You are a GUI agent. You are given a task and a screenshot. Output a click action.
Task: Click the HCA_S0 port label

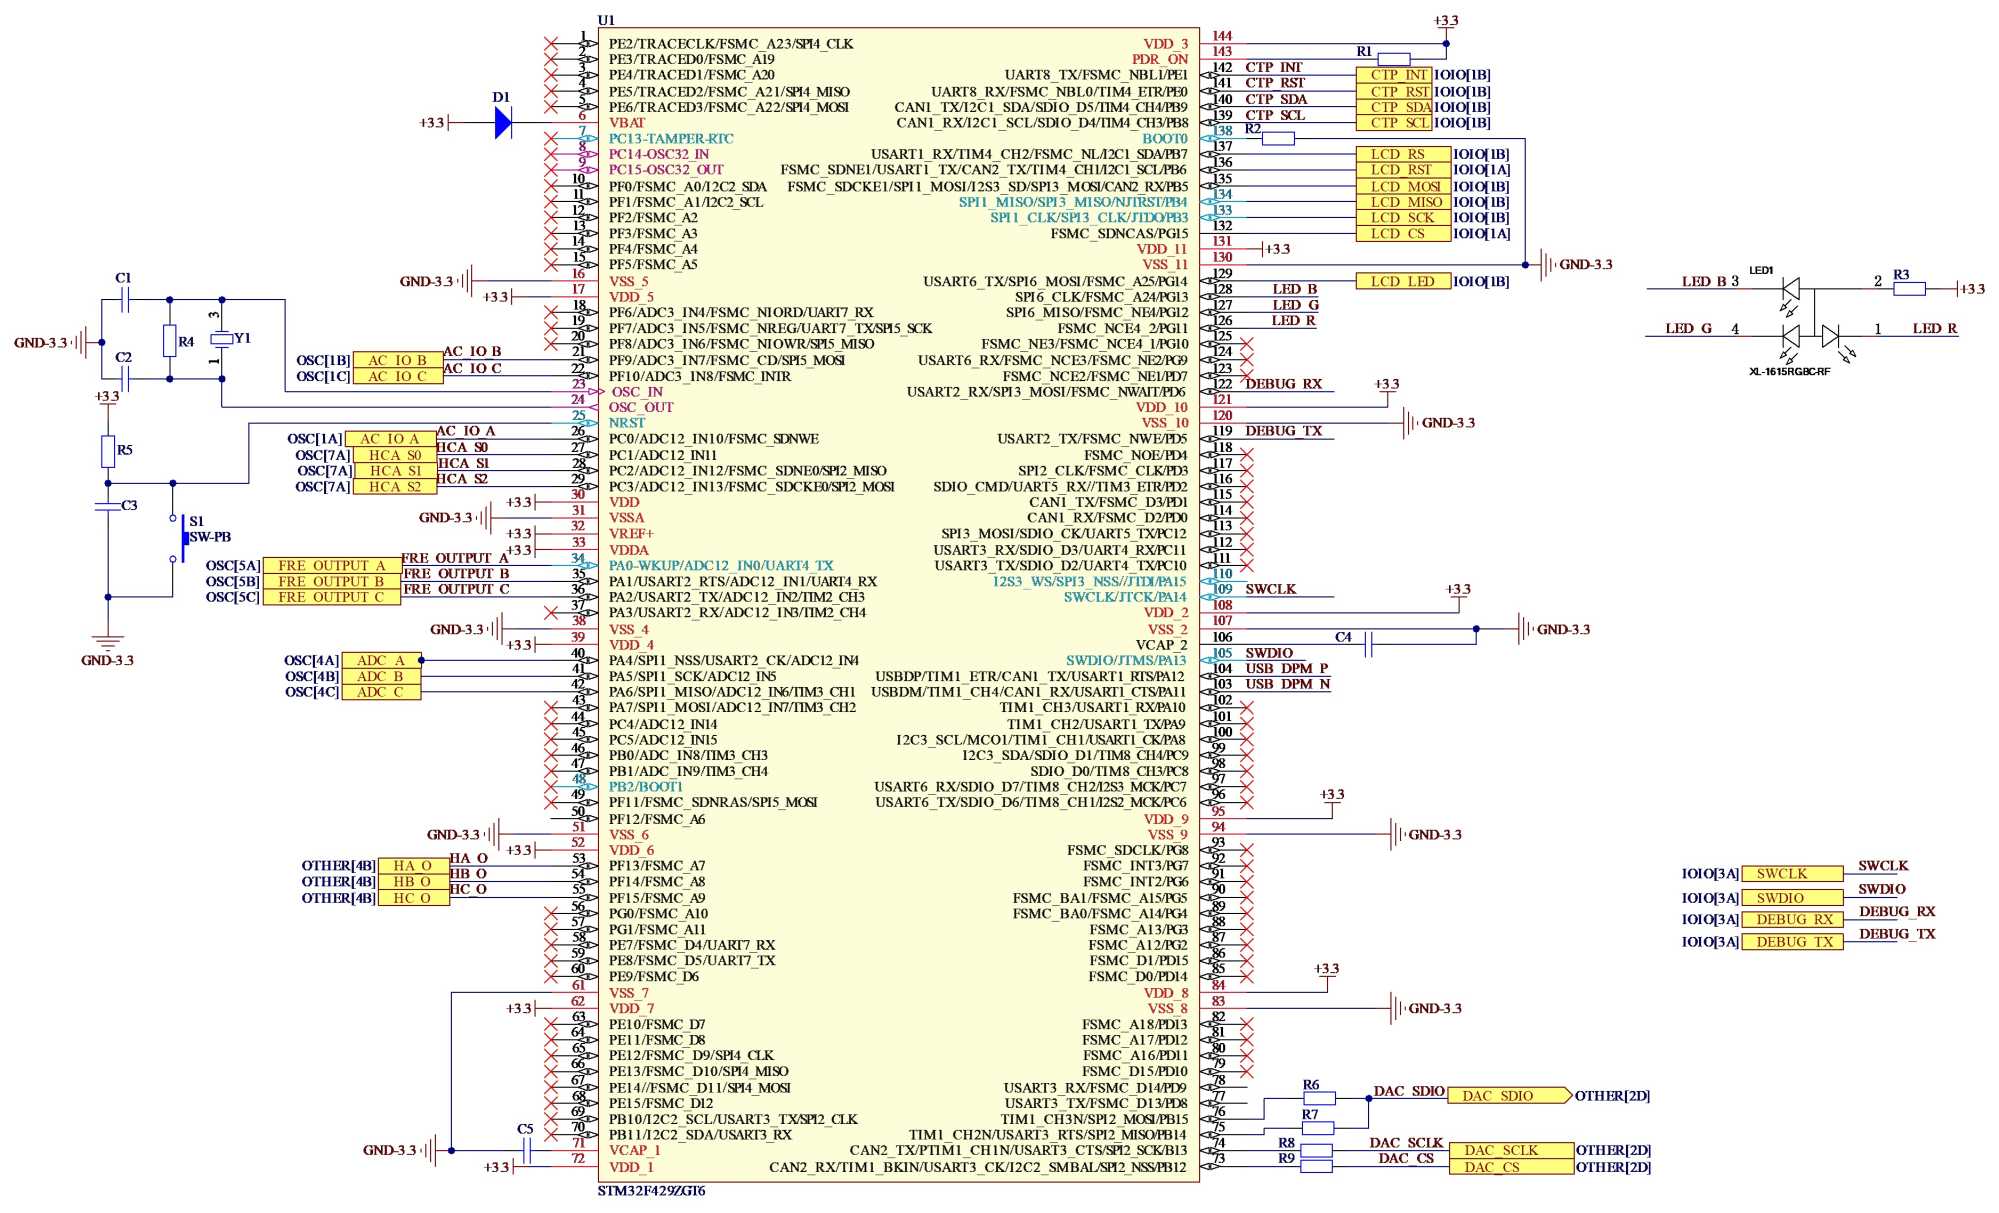point(394,455)
